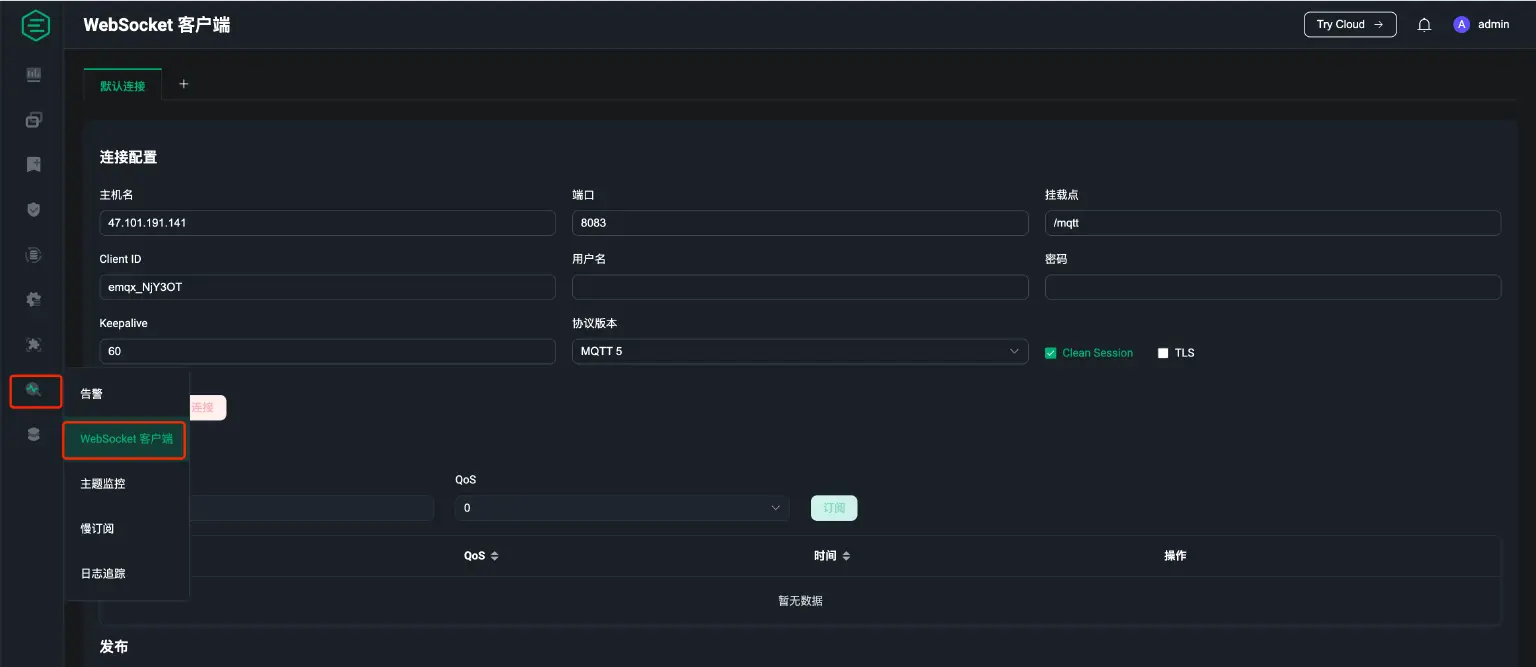1536x667 pixels.
Task: Open the connections icon in sidebar
Action: coord(33,119)
